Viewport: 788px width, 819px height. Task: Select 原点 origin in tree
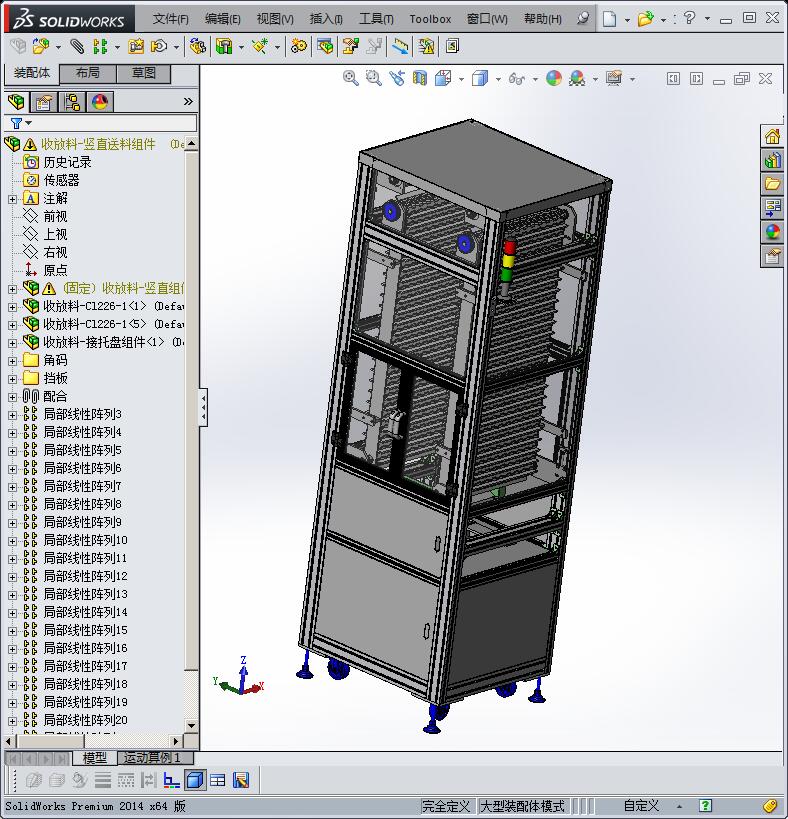click(55, 270)
